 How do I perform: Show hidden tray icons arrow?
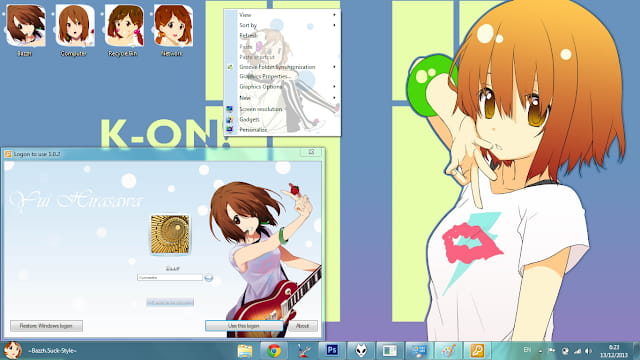[x=540, y=351]
